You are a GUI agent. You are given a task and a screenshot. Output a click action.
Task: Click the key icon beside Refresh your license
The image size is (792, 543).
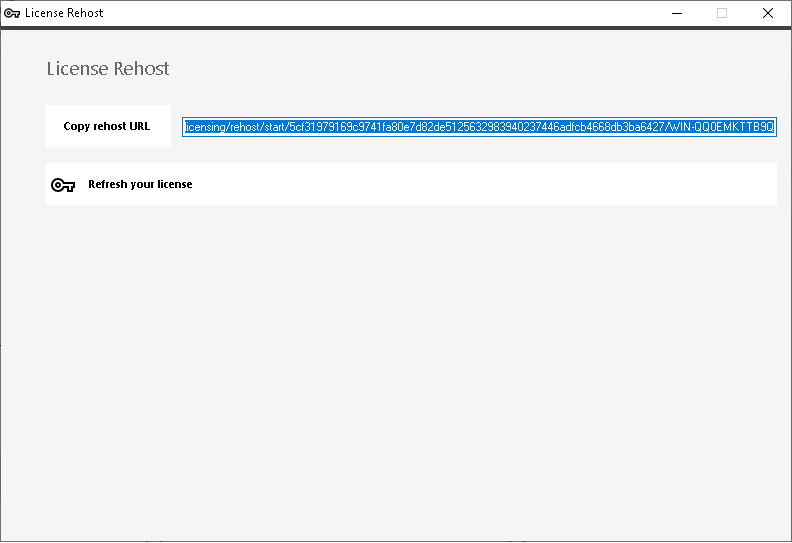[x=63, y=185]
